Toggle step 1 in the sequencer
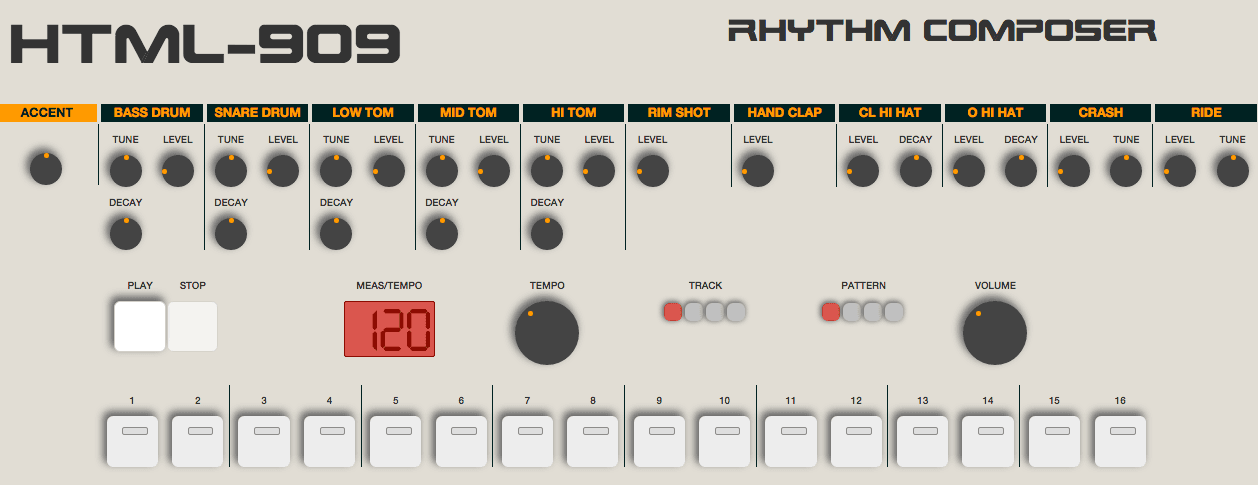 click(x=132, y=442)
